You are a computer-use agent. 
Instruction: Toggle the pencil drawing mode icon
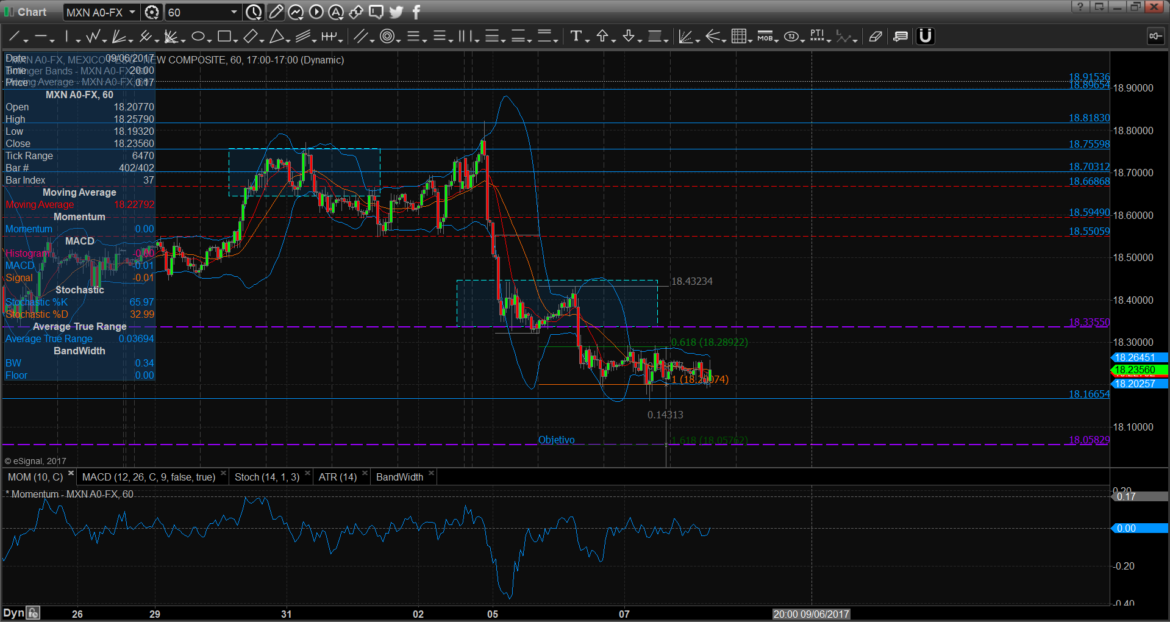click(276, 12)
